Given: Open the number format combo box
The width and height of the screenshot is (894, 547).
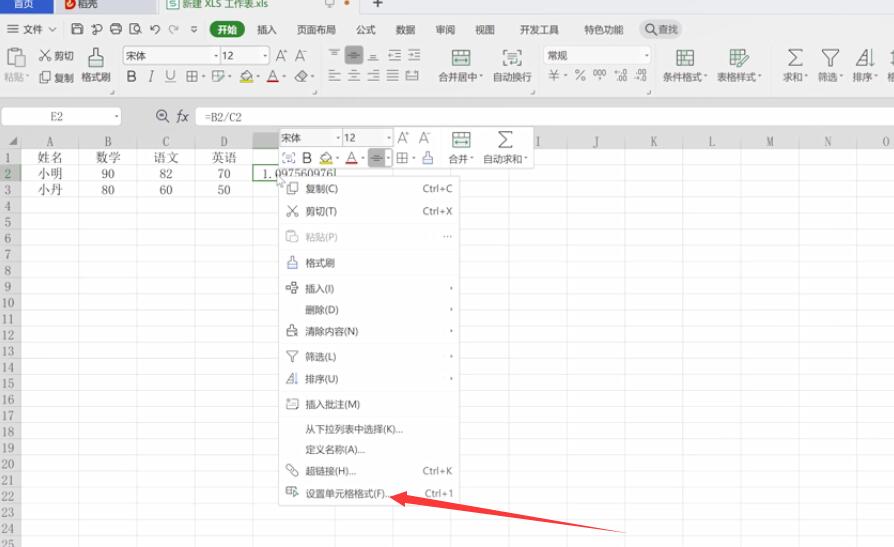Looking at the screenshot, I should [597, 55].
